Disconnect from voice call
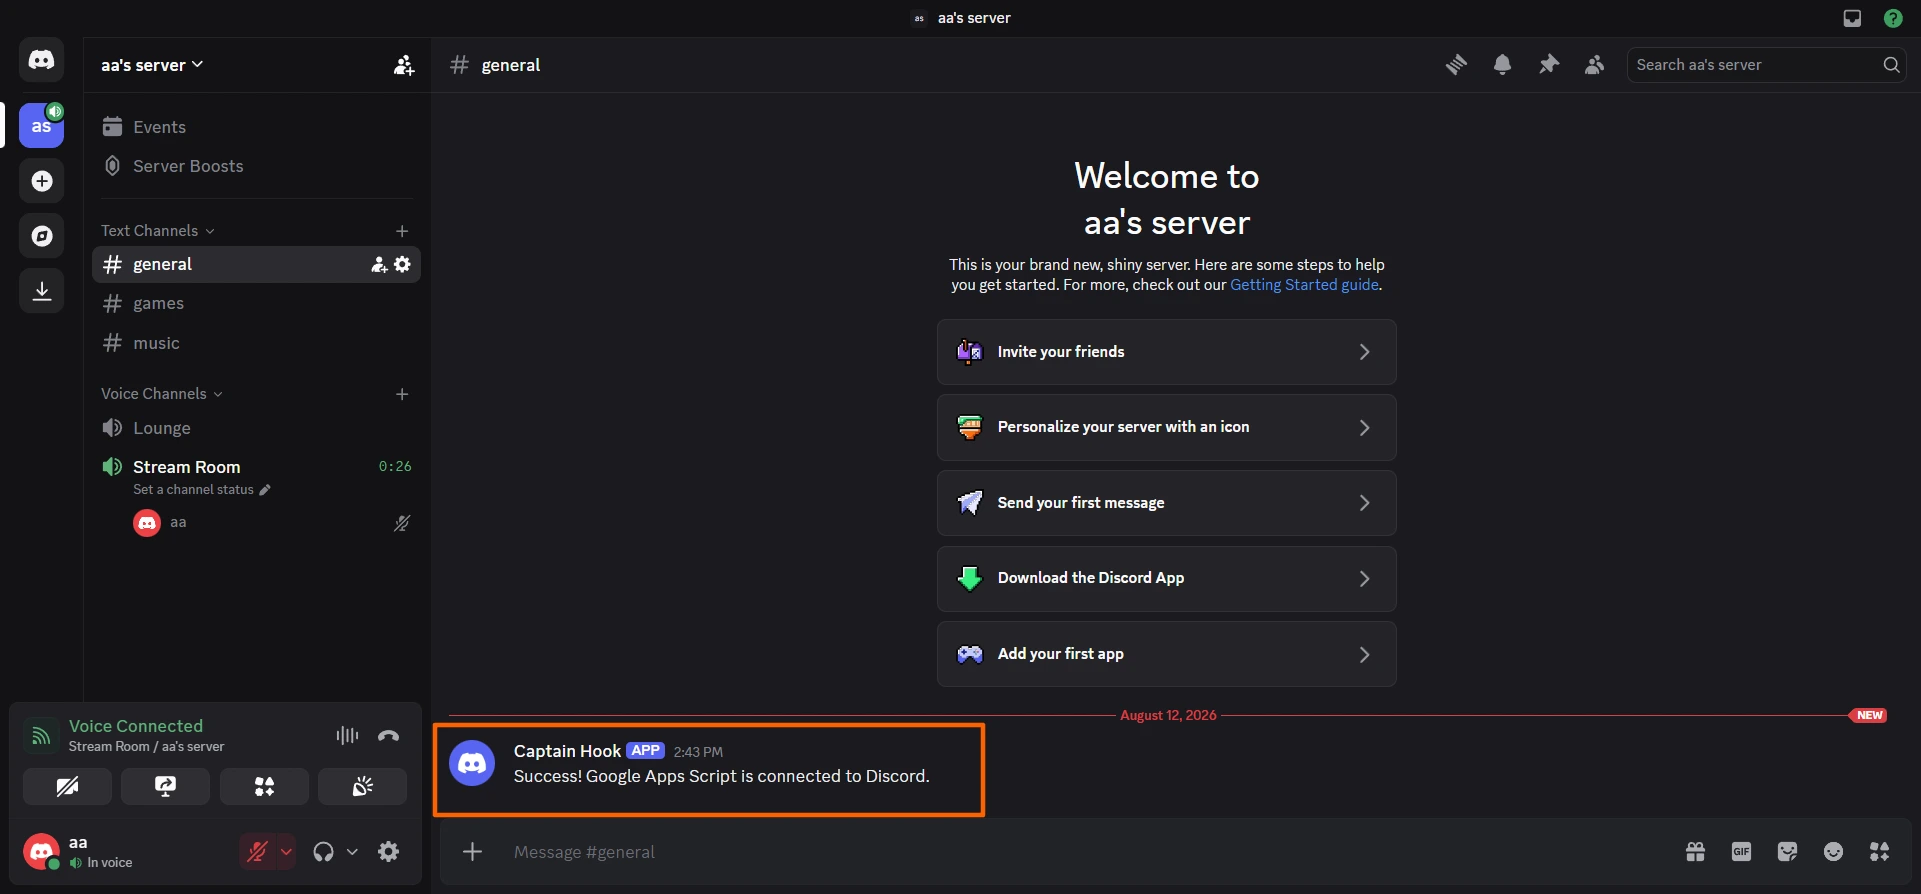The image size is (1921, 894). pyautogui.click(x=389, y=735)
